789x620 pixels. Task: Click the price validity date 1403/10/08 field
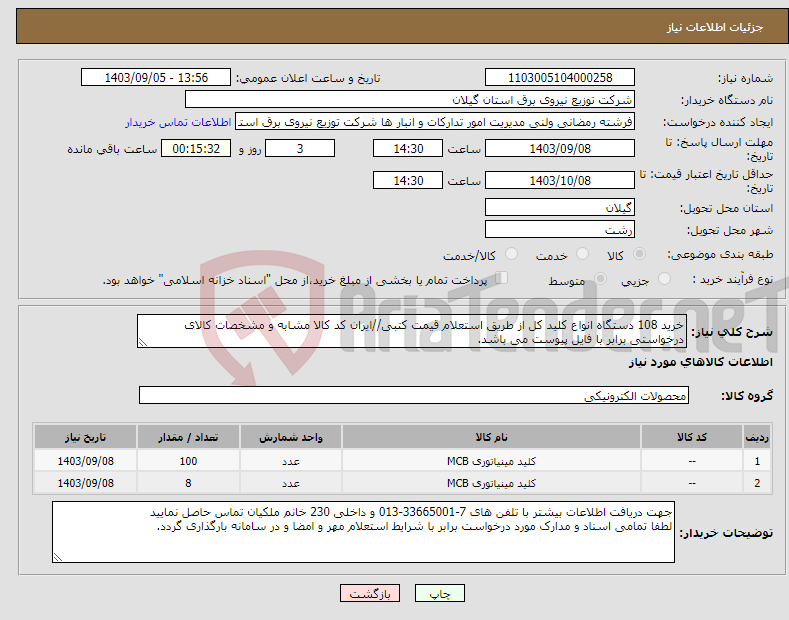click(x=560, y=180)
